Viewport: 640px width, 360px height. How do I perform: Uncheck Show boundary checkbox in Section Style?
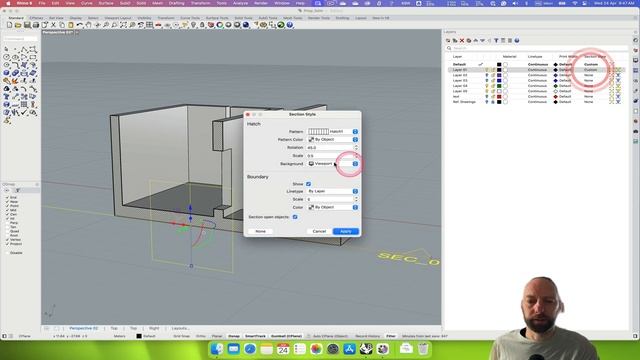(309, 184)
